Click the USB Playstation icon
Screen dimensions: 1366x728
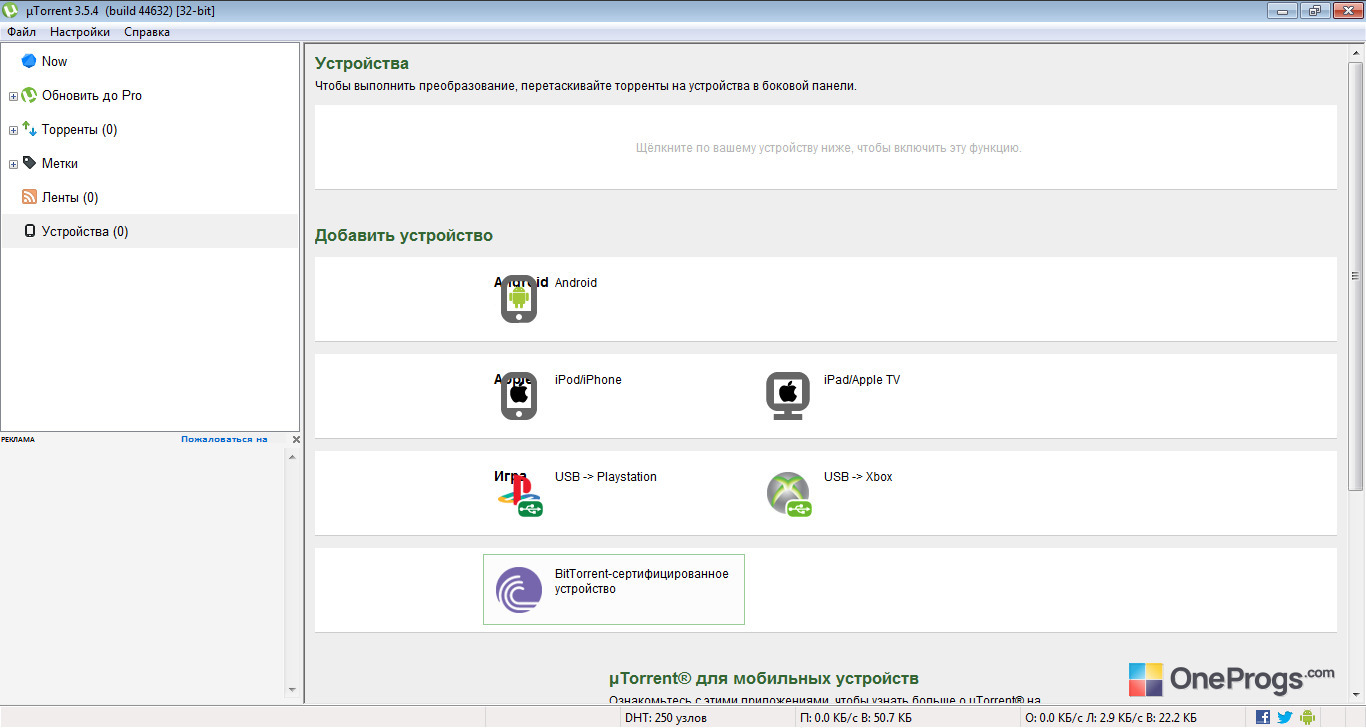coord(520,495)
